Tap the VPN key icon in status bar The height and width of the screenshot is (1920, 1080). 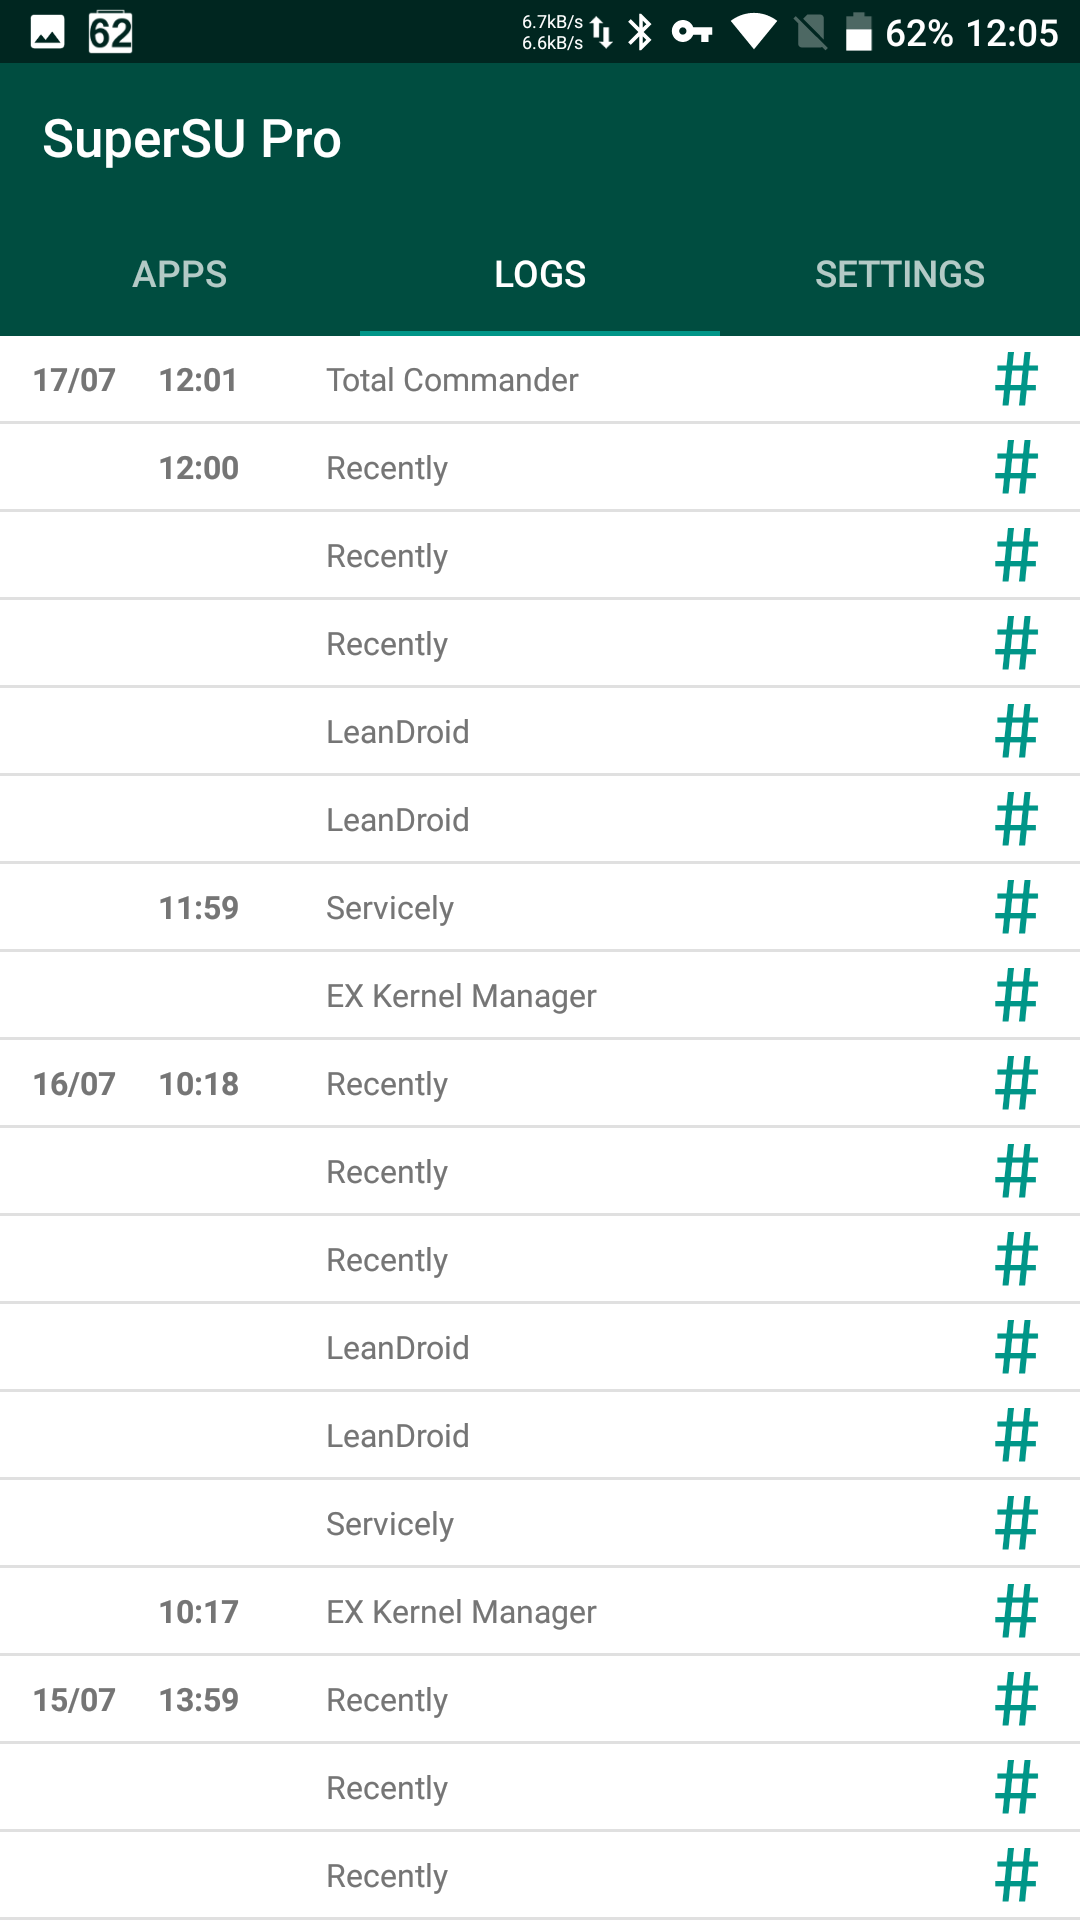click(x=692, y=32)
